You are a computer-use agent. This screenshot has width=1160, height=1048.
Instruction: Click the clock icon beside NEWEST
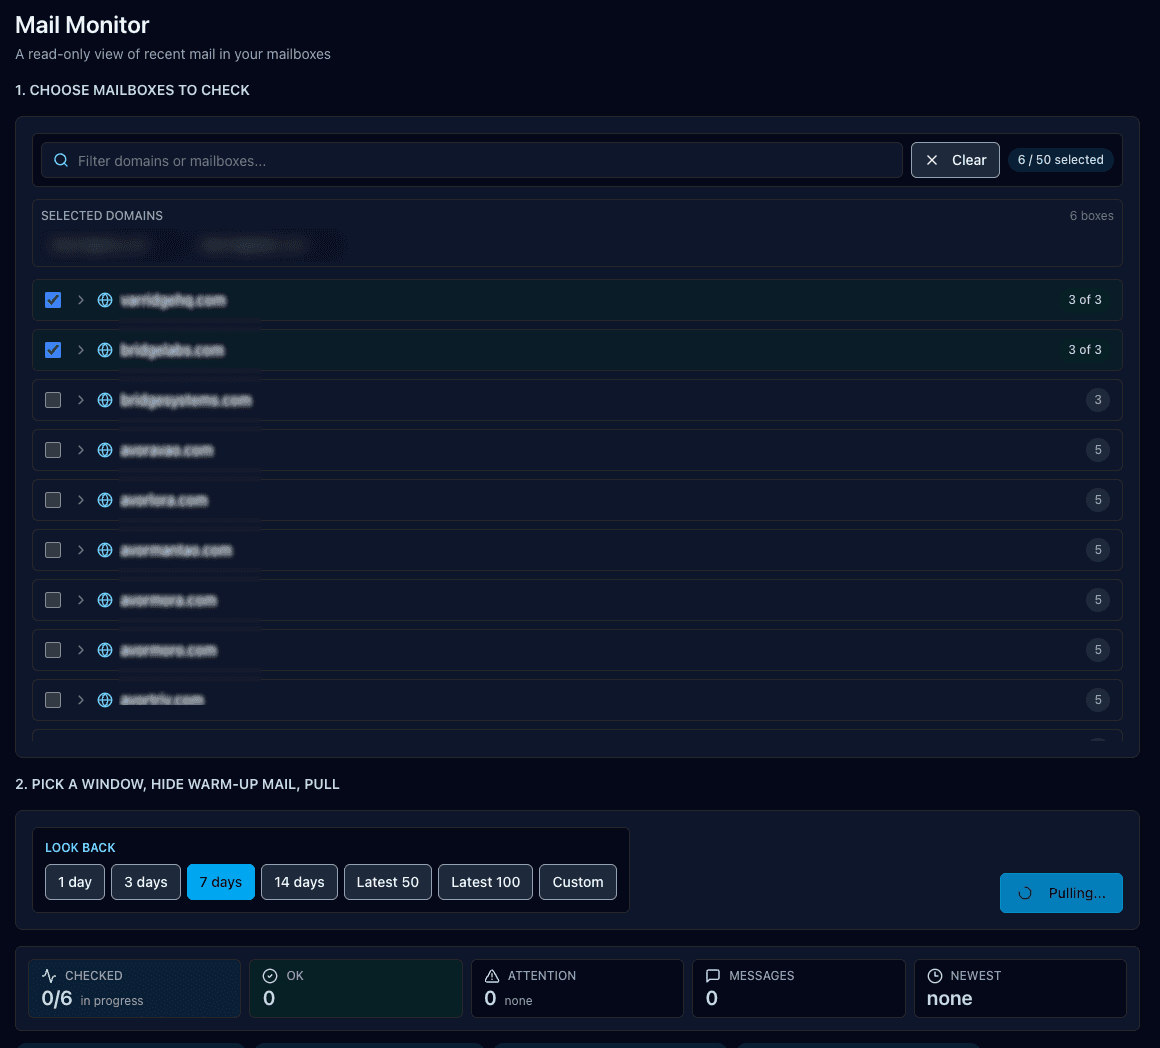click(935, 976)
